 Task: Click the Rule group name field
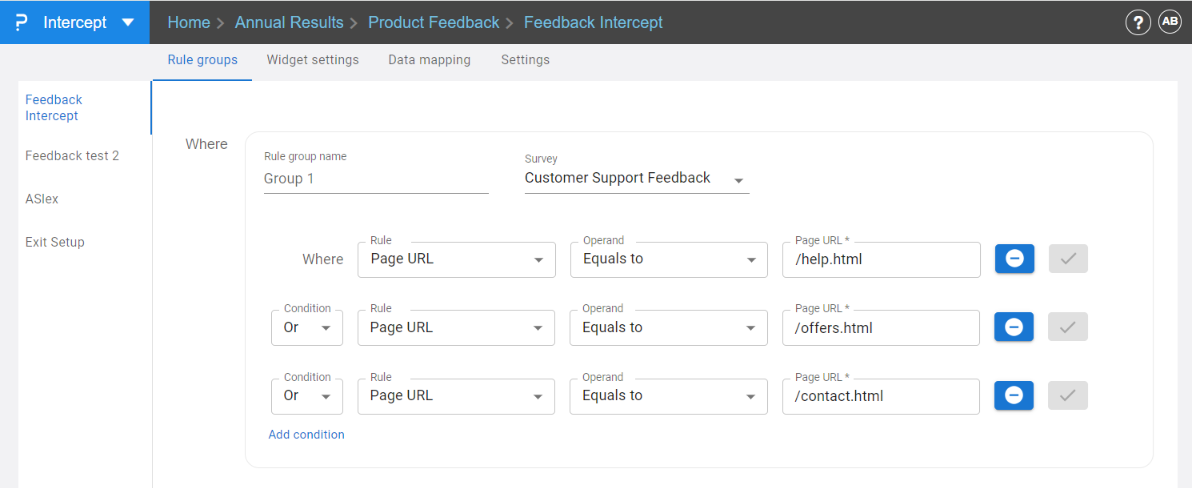(x=376, y=179)
